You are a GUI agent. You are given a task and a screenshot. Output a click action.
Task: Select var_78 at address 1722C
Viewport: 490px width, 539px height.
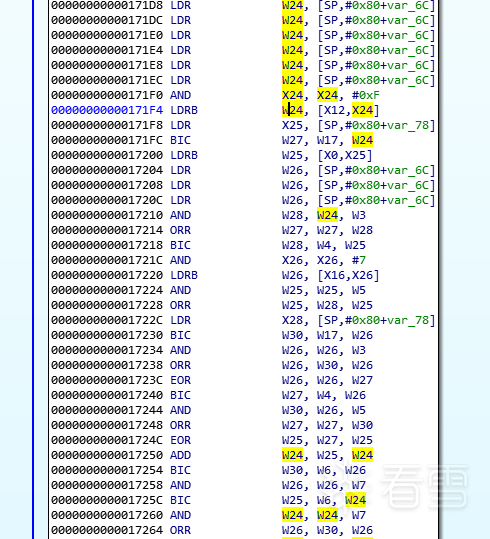tap(408, 320)
